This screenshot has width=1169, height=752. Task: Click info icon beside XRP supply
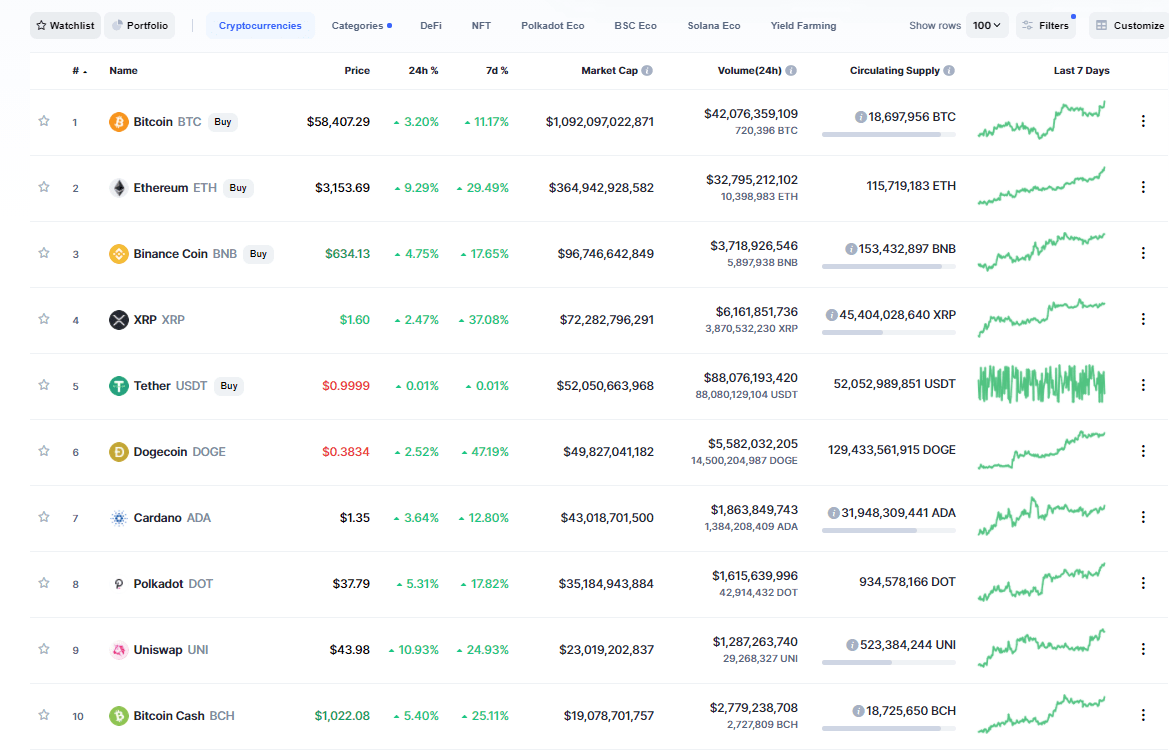coord(831,315)
